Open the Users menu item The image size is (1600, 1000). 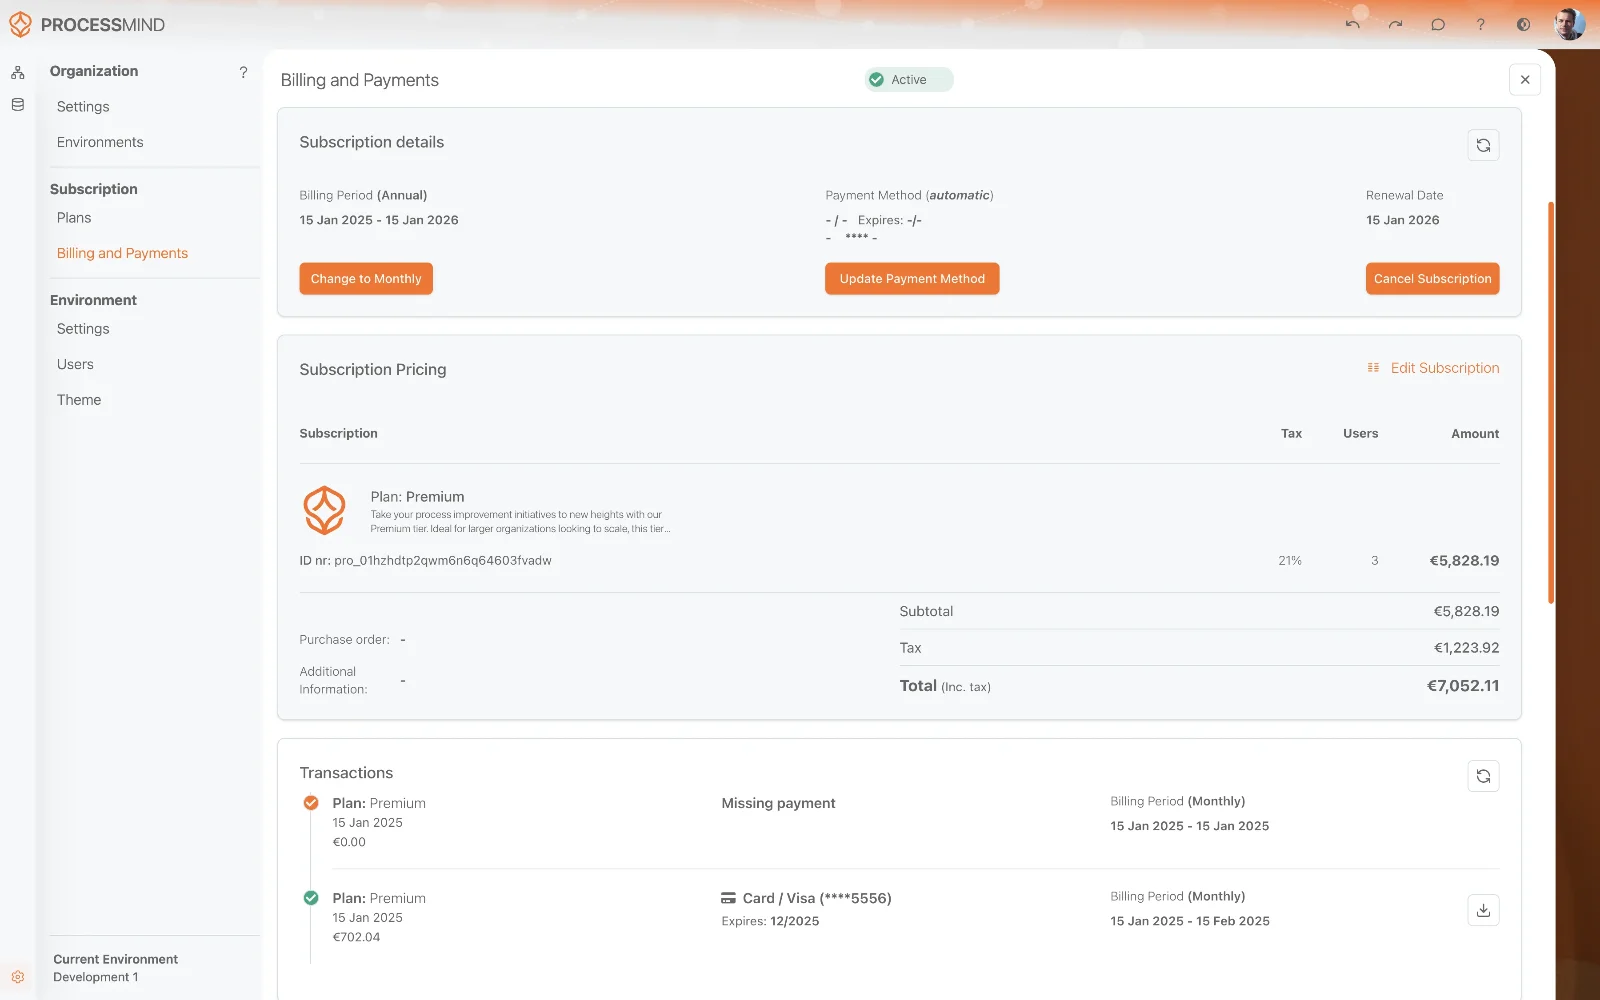[75, 365]
